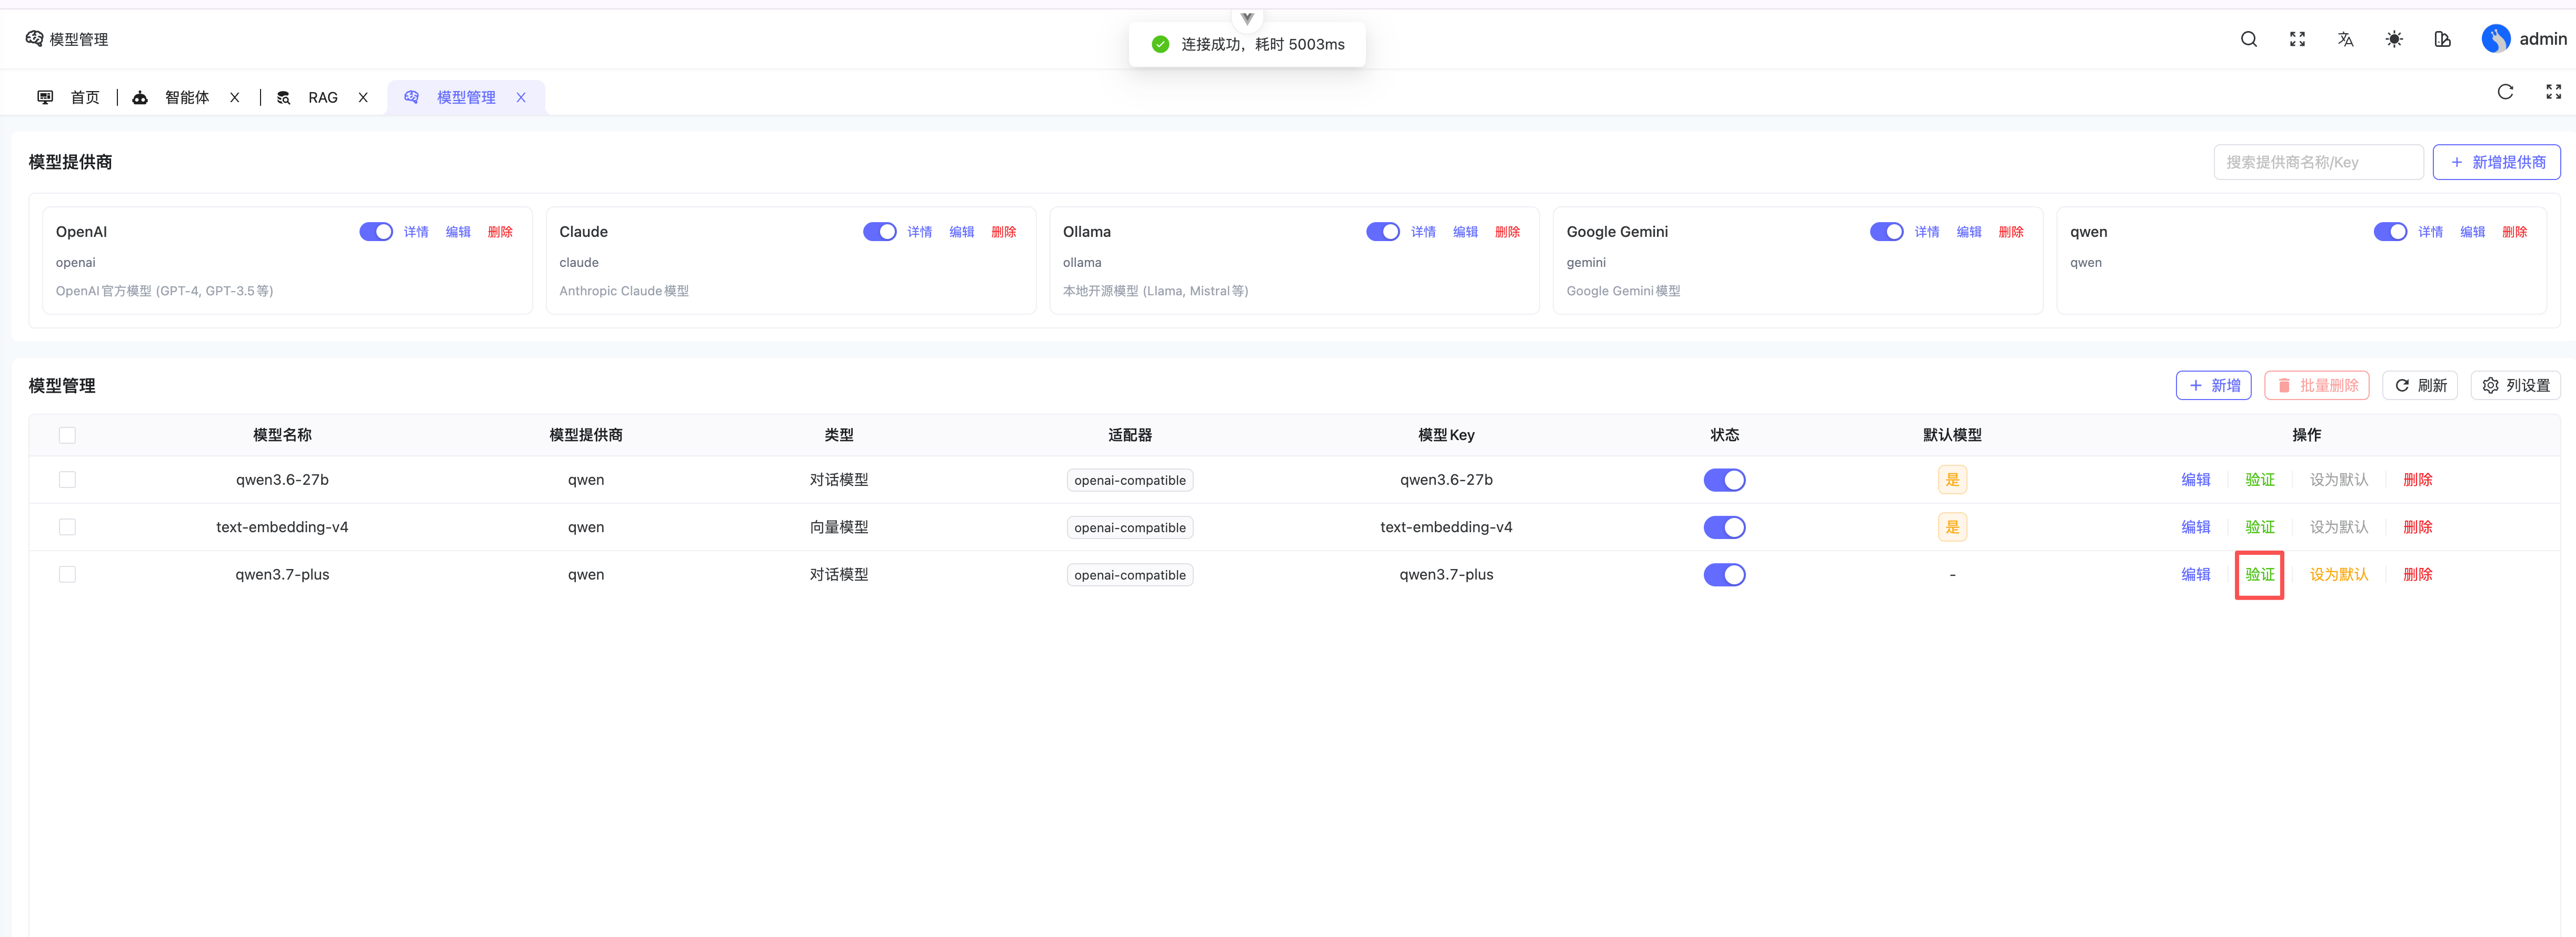
Task: Click 验证 in qwen3.7-plus row
Action: pos(2260,575)
